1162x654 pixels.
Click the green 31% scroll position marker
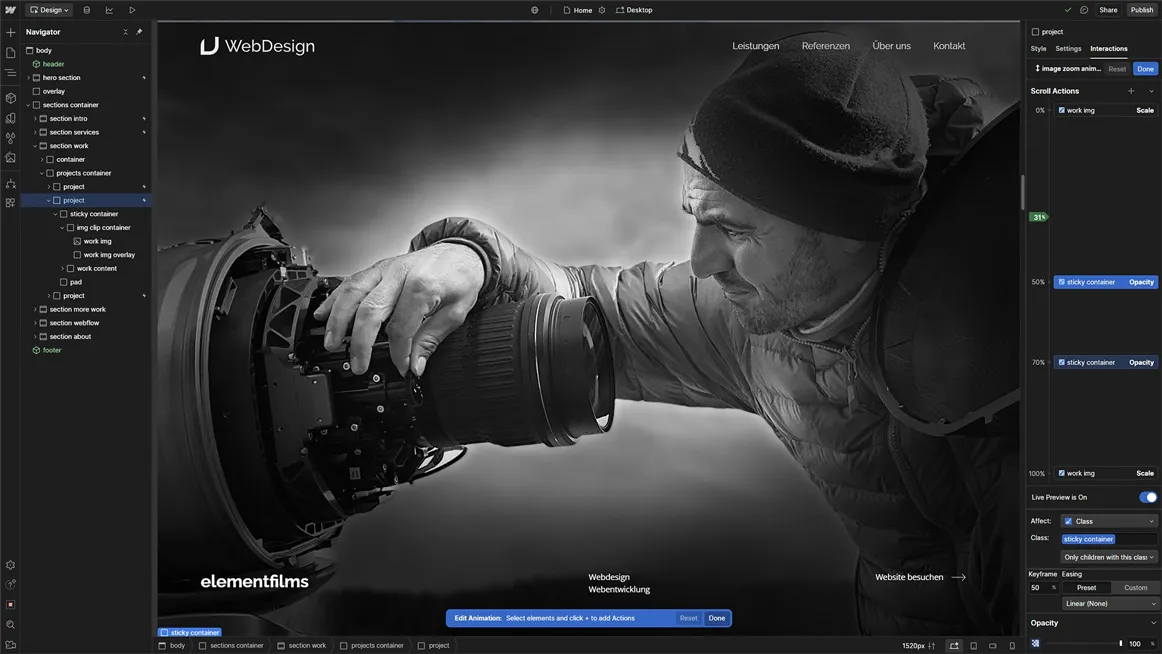point(1038,218)
